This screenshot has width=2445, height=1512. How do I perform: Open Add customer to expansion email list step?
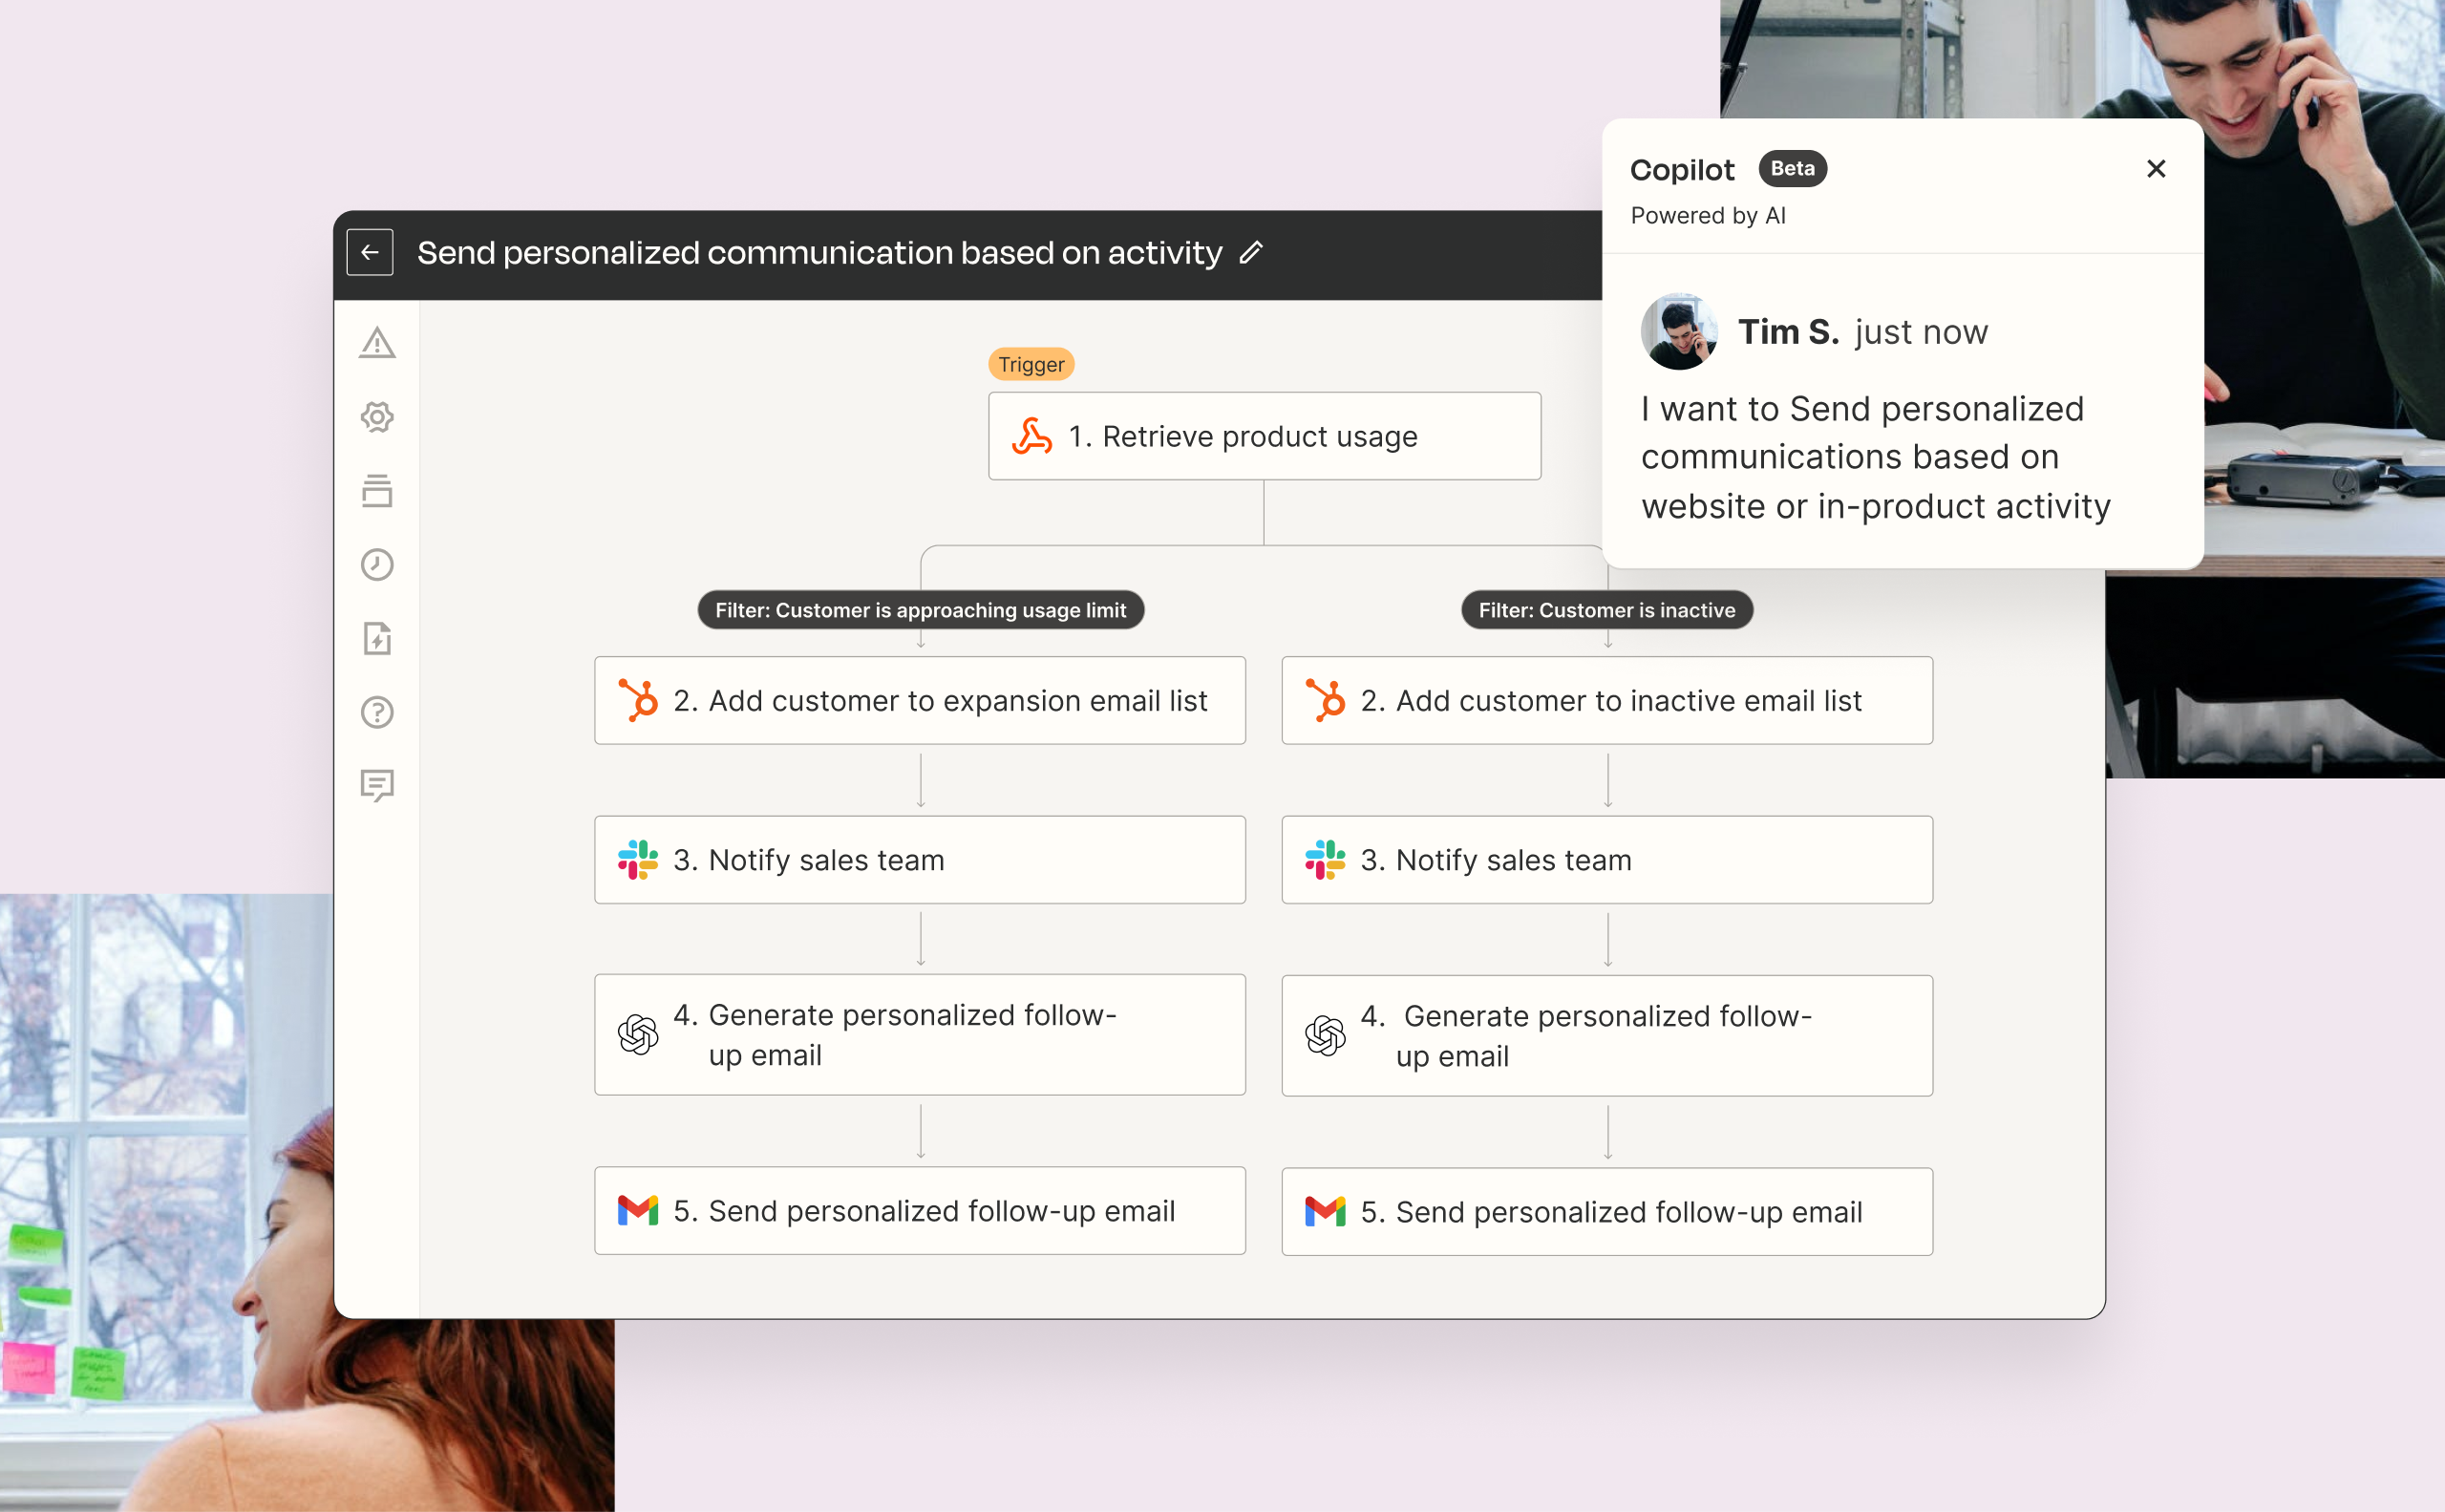coord(919,701)
